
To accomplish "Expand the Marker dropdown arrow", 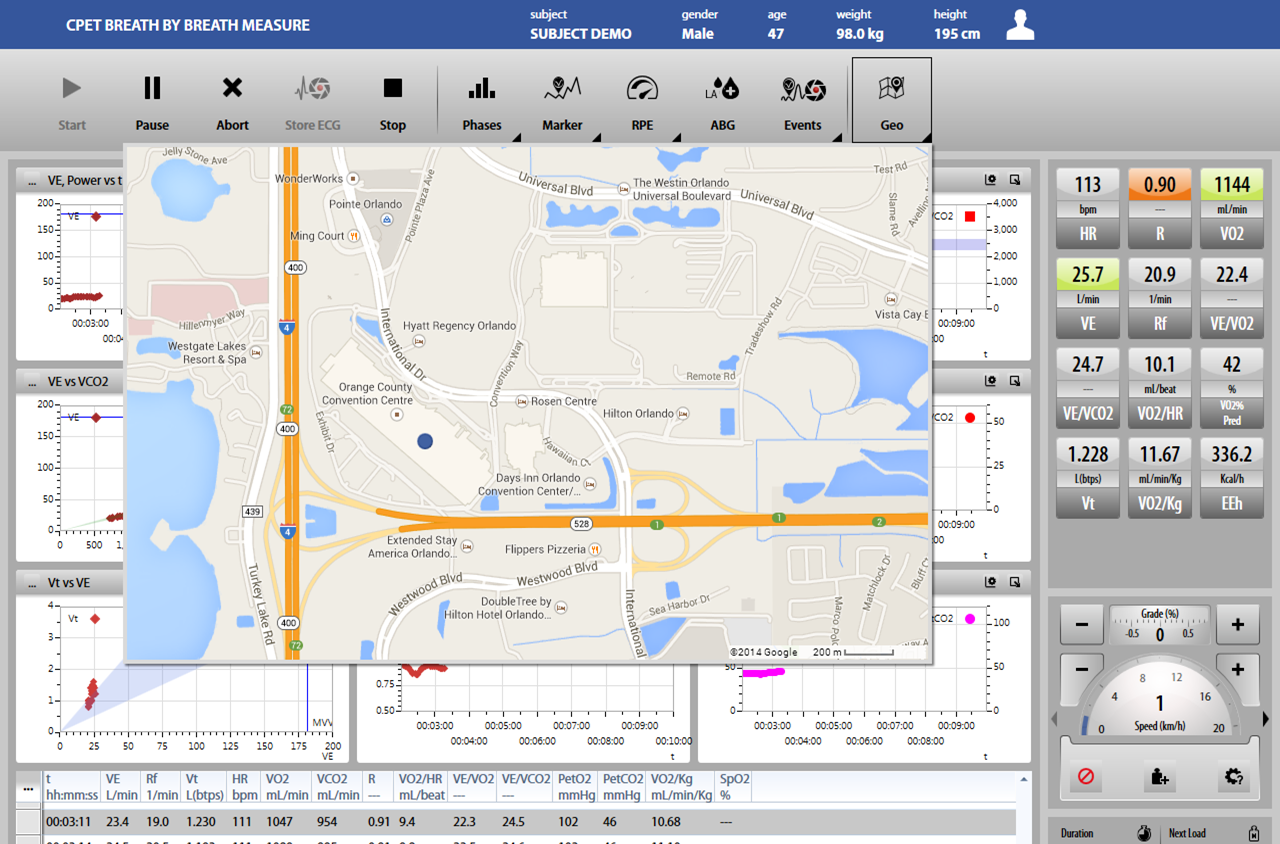I will [596, 137].
